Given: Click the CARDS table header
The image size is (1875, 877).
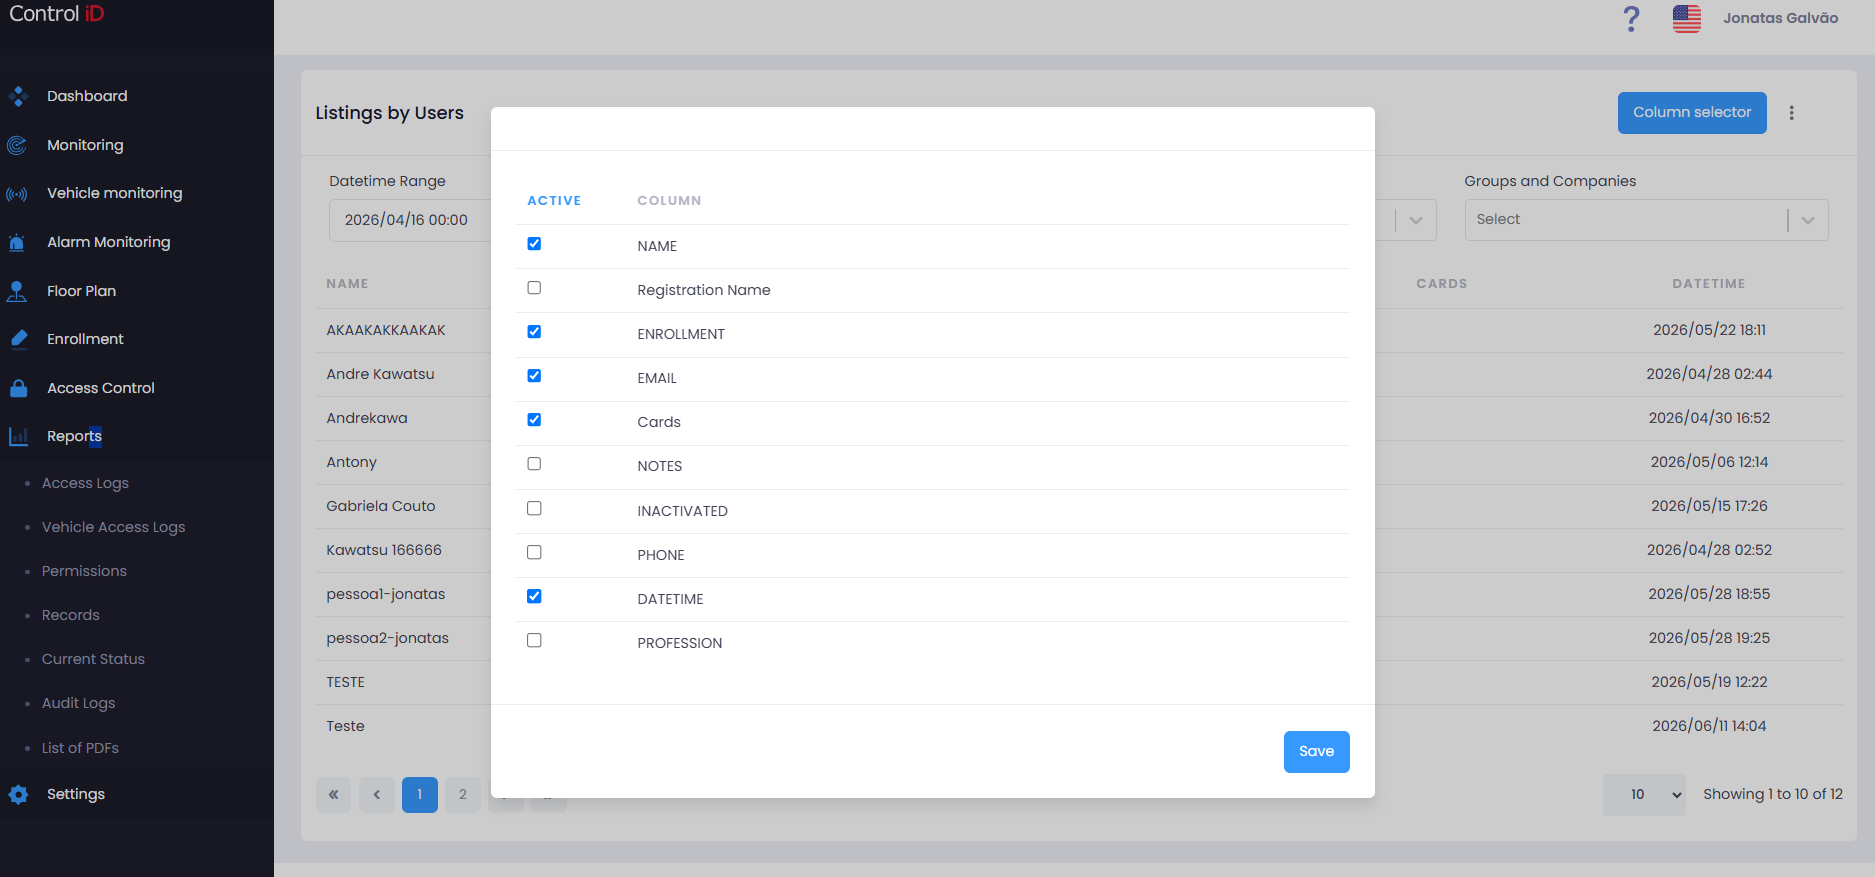Looking at the screenshot, I should coord(1441,284).
